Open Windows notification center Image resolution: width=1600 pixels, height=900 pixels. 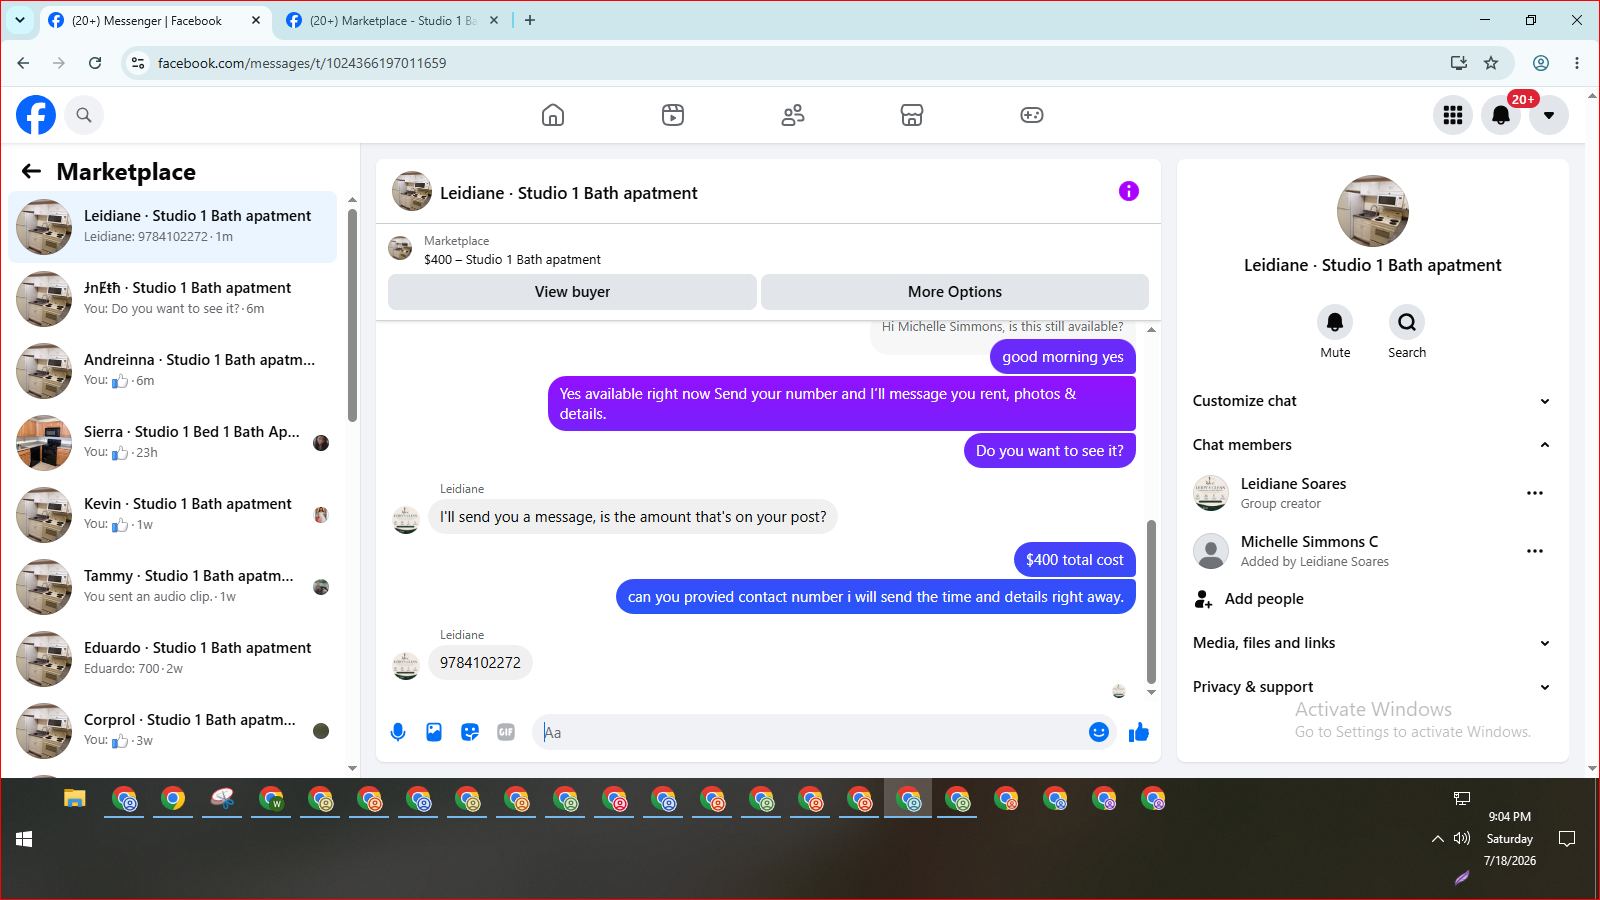1567,838
